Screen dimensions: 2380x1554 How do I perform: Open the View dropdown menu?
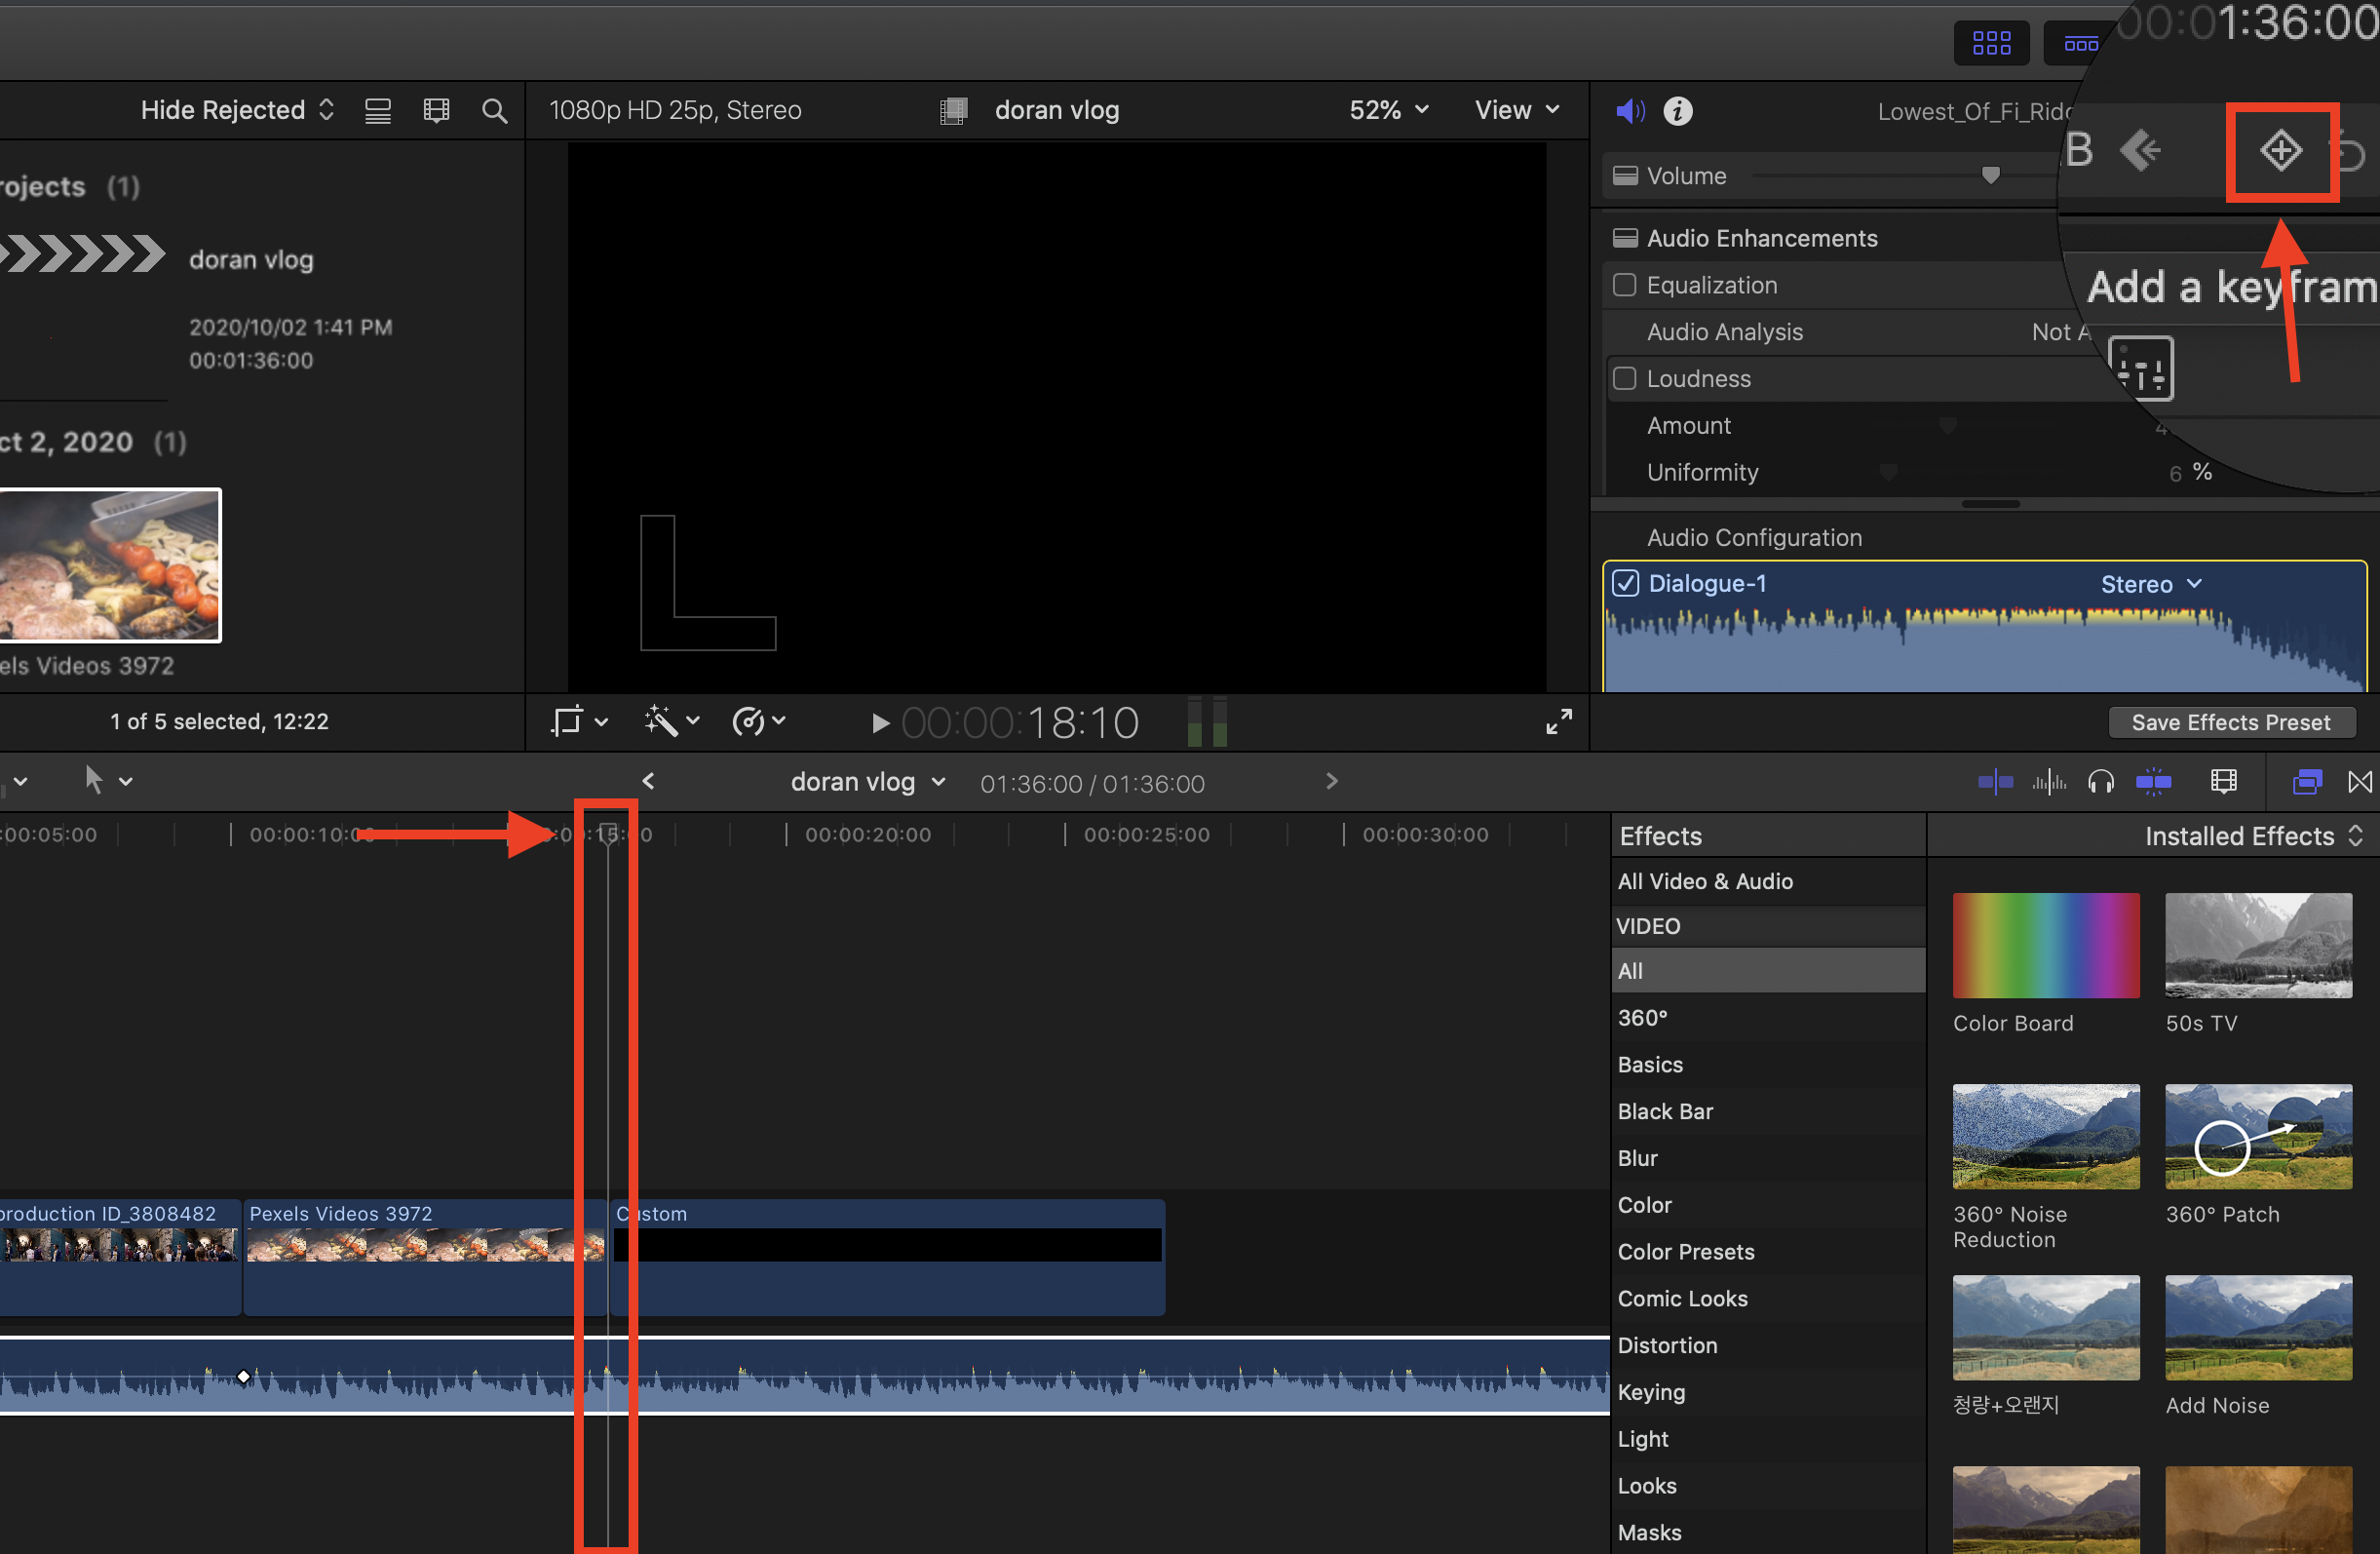click(x=1516, y=110)
